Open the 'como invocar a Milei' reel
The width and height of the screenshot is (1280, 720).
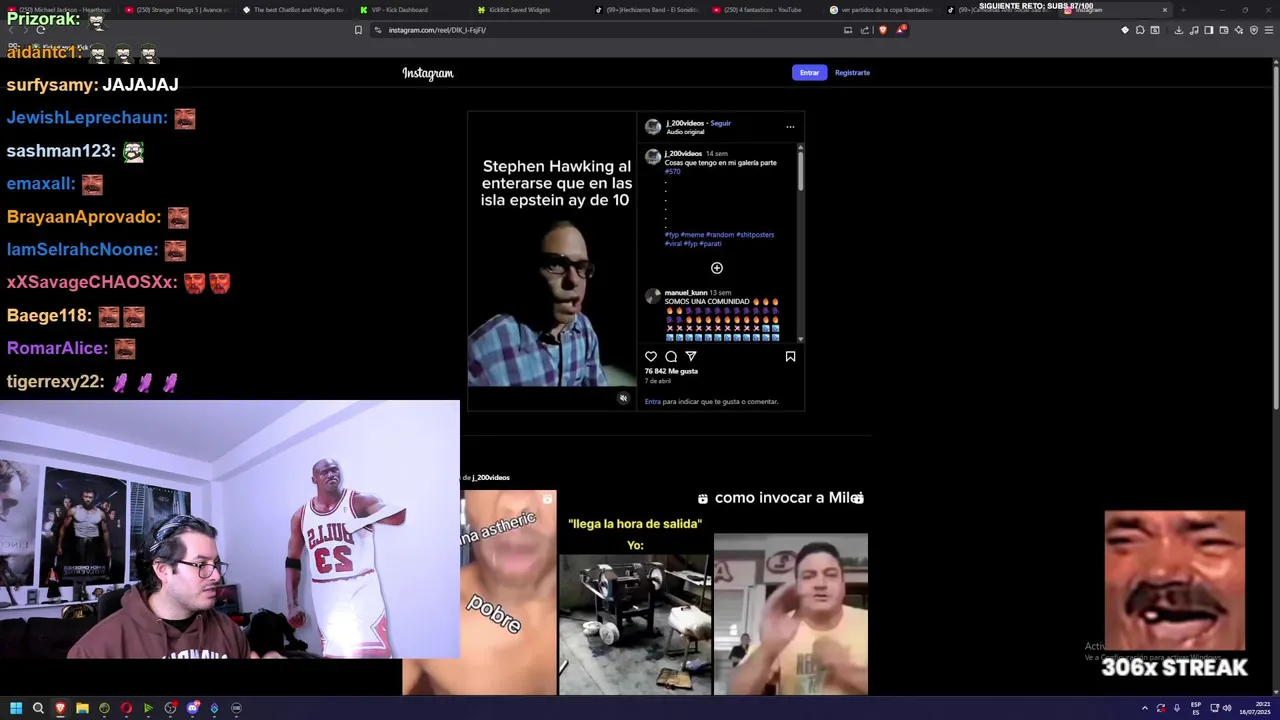790,592
